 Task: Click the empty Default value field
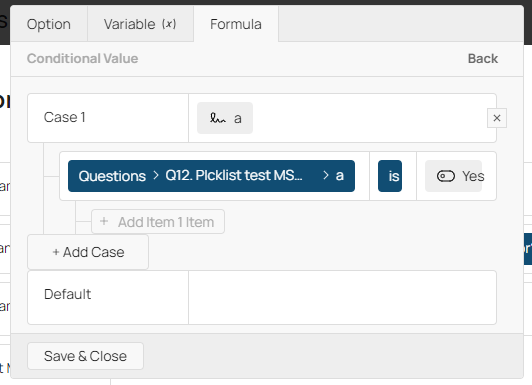tap(342, 297)
